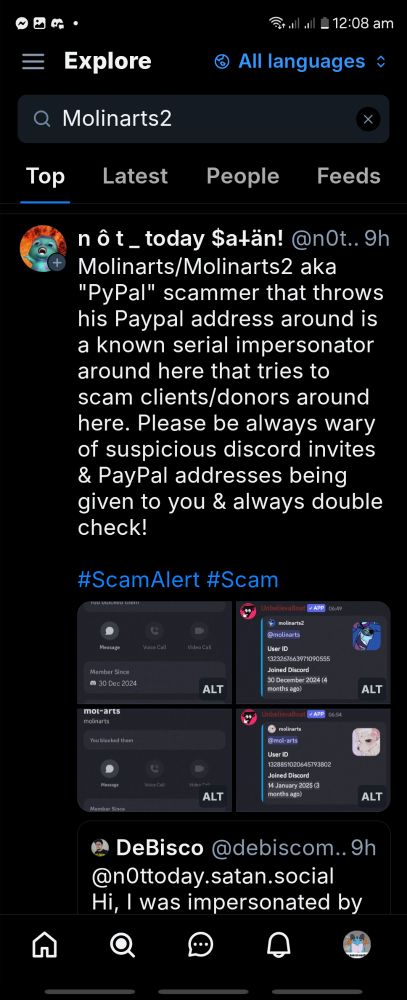Screen dimensions: 407x1000
Task: Open the hamburger menu beside Explore
Action: 33,62
